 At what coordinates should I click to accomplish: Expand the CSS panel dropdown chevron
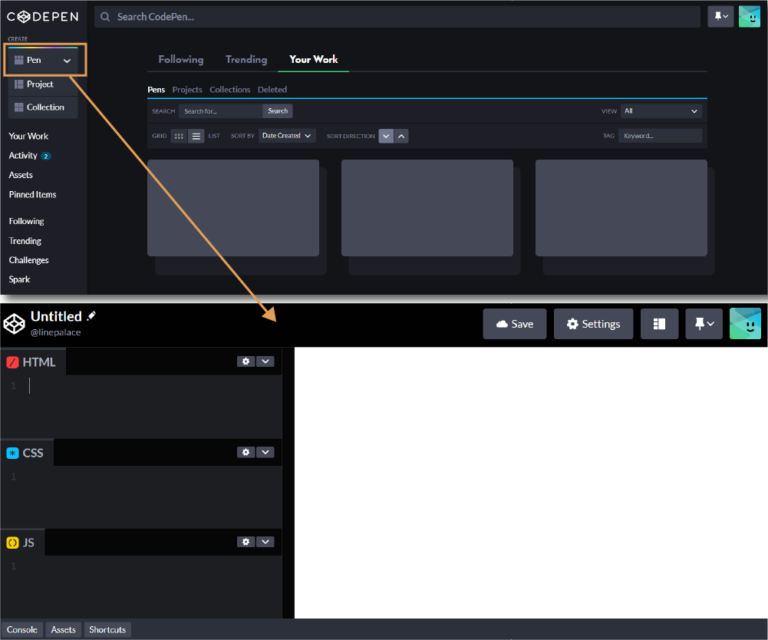tap(265, 452)
